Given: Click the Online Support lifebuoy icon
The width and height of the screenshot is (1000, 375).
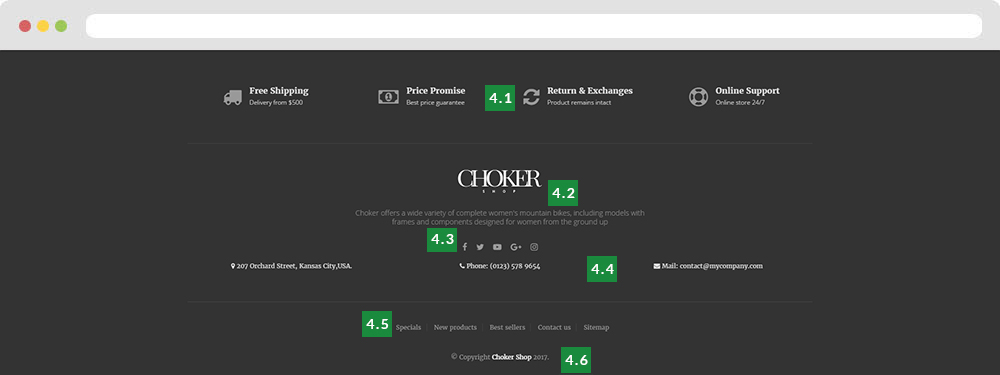Looking at the screenshot, I should [x=698, y=97].
